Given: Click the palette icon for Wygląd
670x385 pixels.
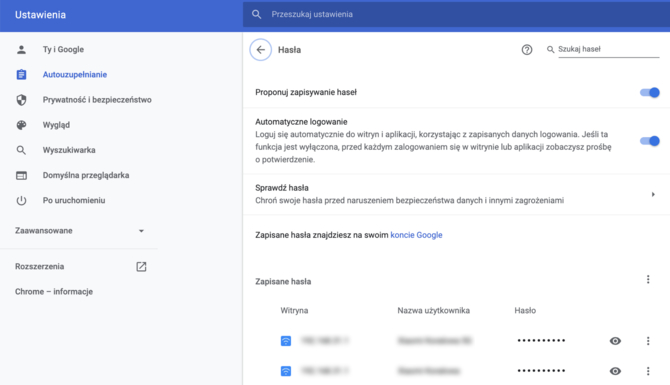Looking at the screenshot, I should [21, 125].
